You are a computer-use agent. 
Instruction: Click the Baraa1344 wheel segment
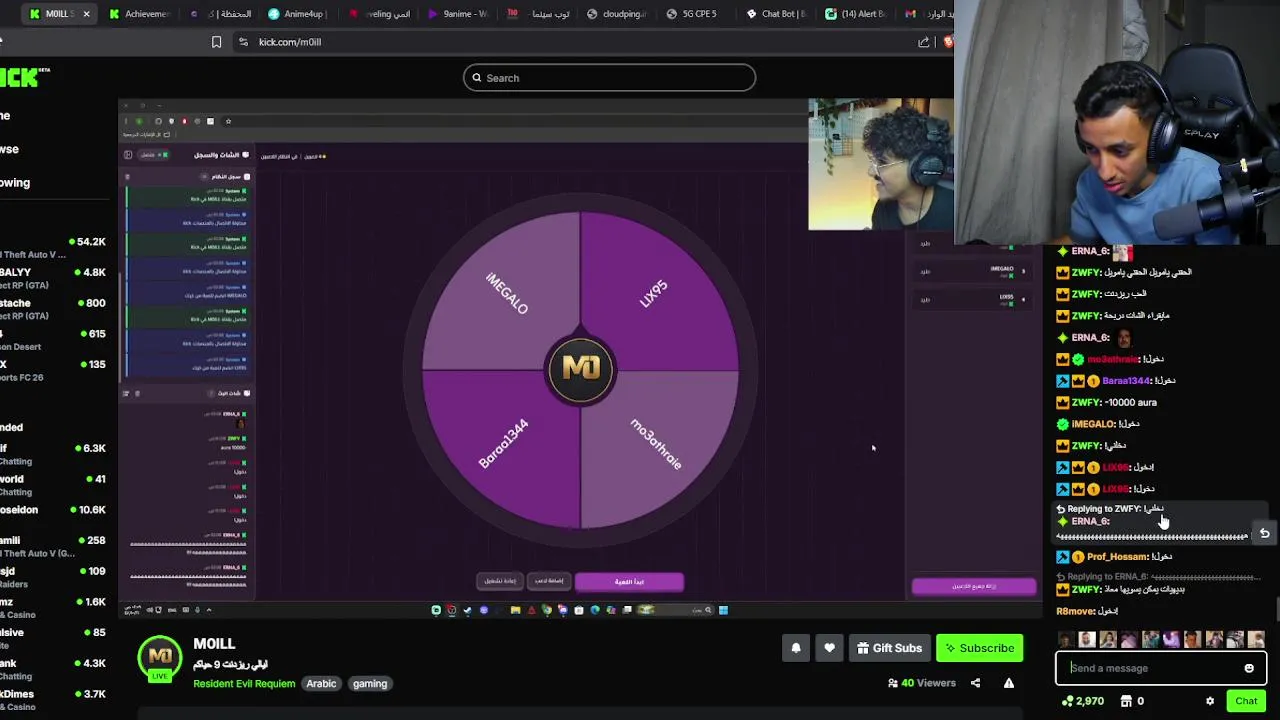point(503,444)
